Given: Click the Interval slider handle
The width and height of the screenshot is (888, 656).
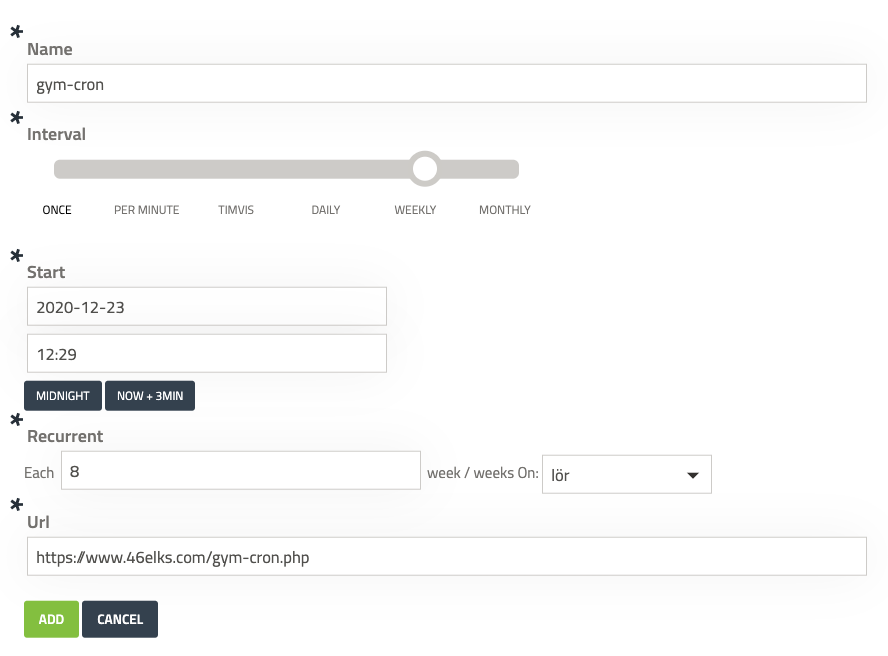Looking at the screenshot, I should [425, 169].
